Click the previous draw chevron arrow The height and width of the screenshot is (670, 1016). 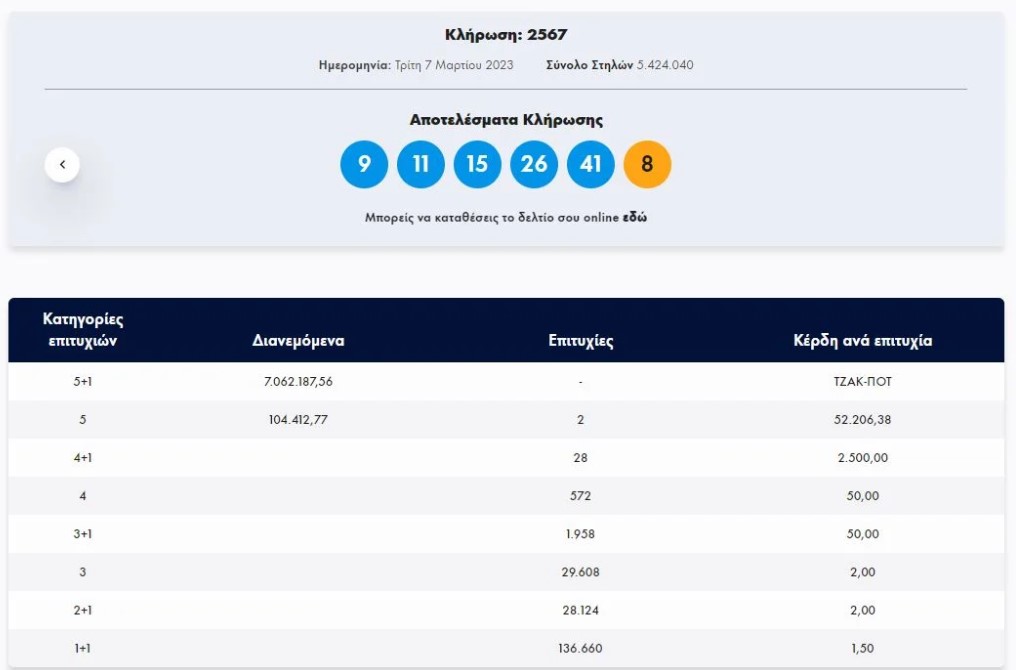pos(62,163)
